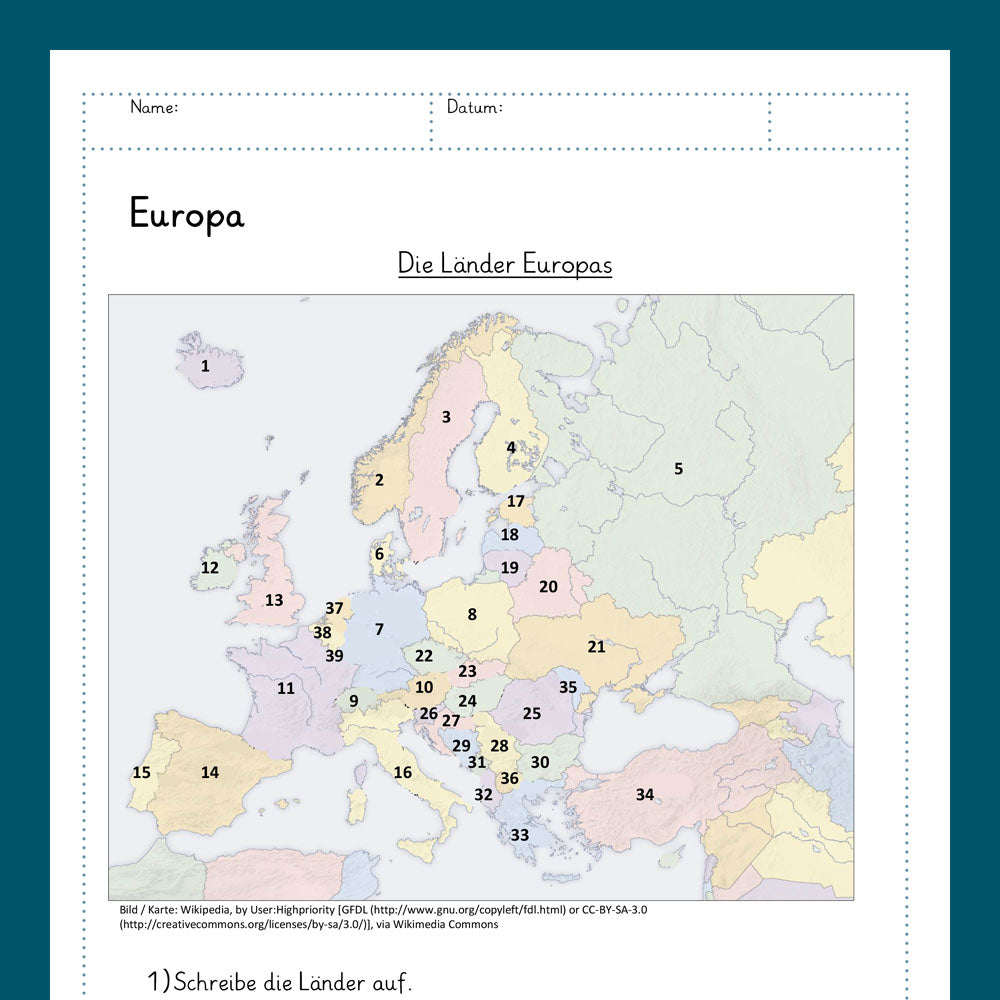Click the number 3 on Sweden
The height and width of the screenshot is (1000, 1000).
click(446, 417)
